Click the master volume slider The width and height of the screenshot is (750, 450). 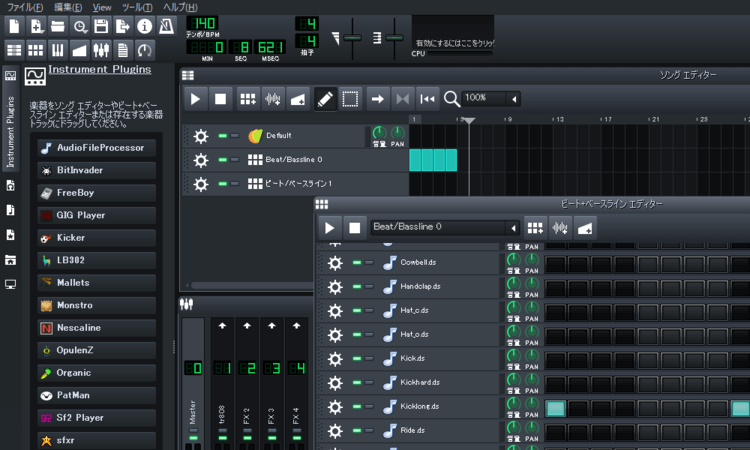click(x=354, y=38)
